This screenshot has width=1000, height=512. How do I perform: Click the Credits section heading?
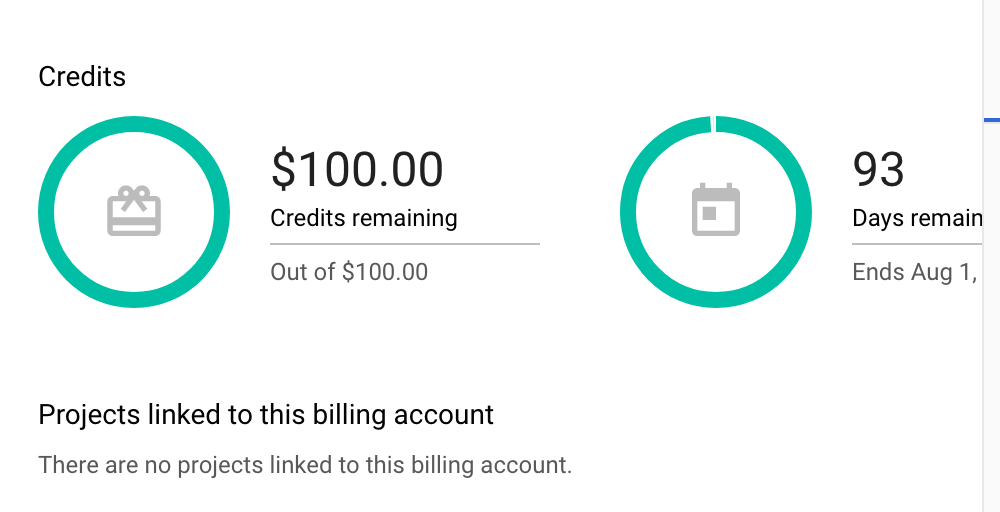[x=82, y=77]
